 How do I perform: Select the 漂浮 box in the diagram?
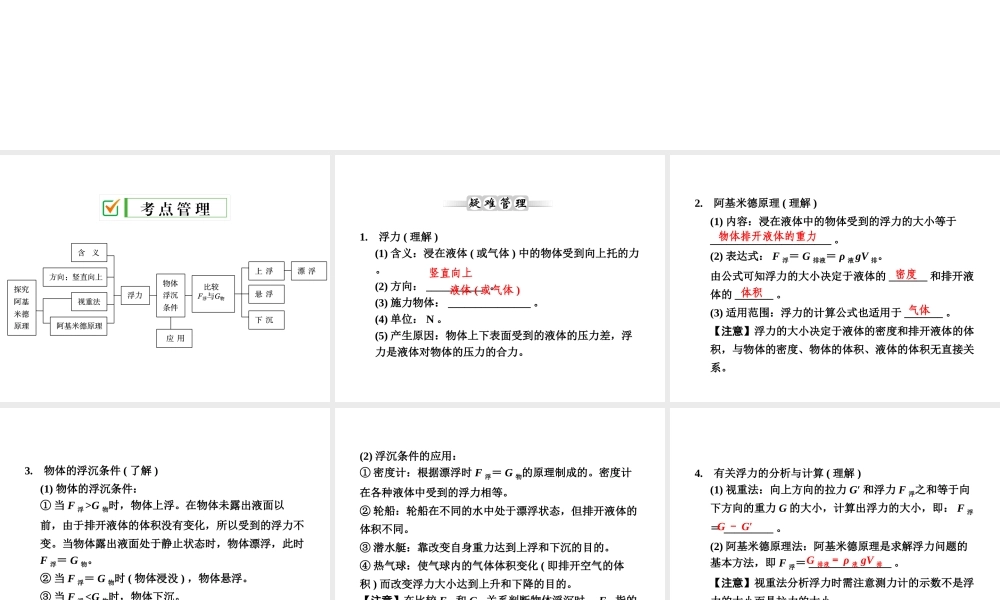click(309, 271)
